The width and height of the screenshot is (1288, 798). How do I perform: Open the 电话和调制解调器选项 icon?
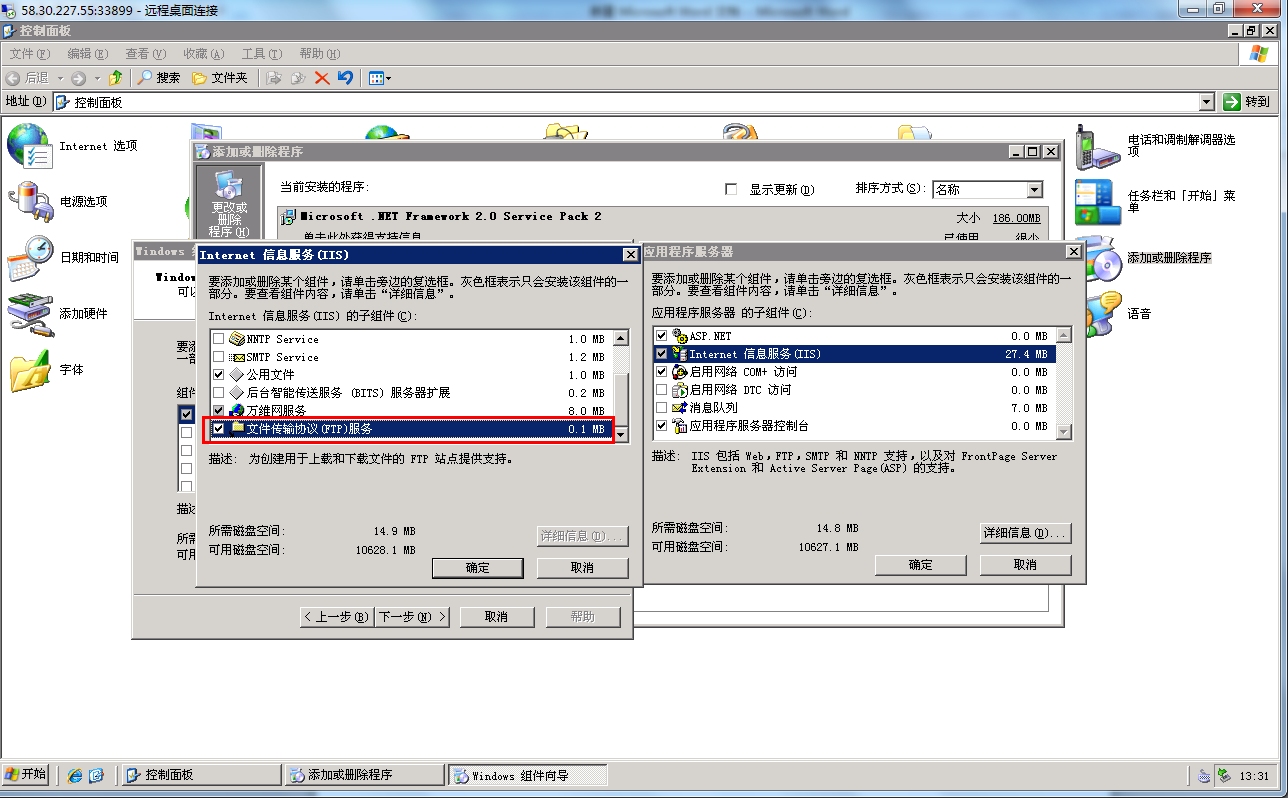(1097, 147)
